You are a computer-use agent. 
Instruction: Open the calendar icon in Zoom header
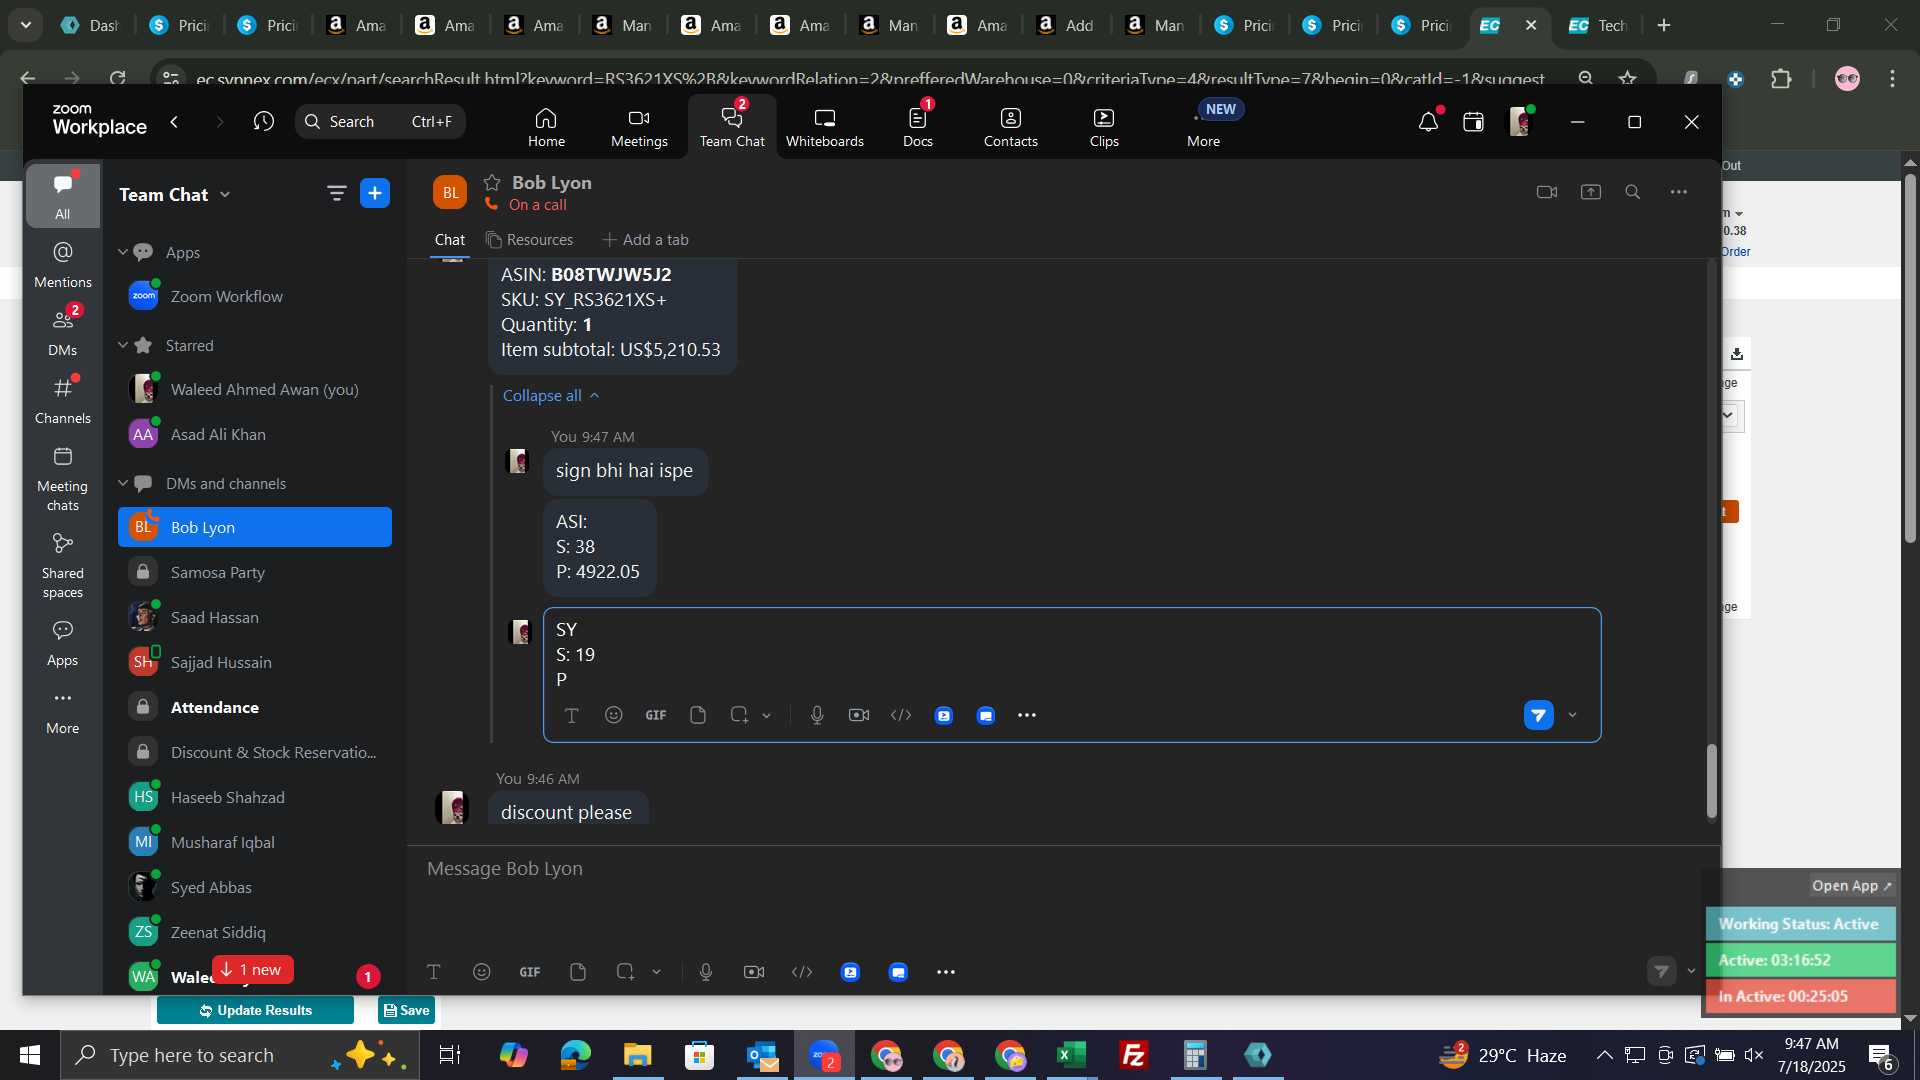(x=1473, y=122)
